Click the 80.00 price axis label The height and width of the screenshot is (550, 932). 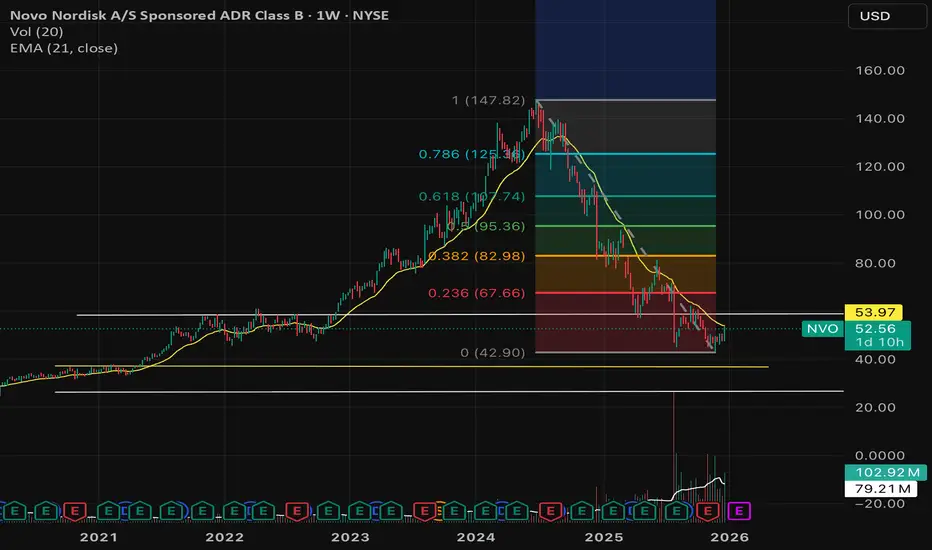point(875,263)
